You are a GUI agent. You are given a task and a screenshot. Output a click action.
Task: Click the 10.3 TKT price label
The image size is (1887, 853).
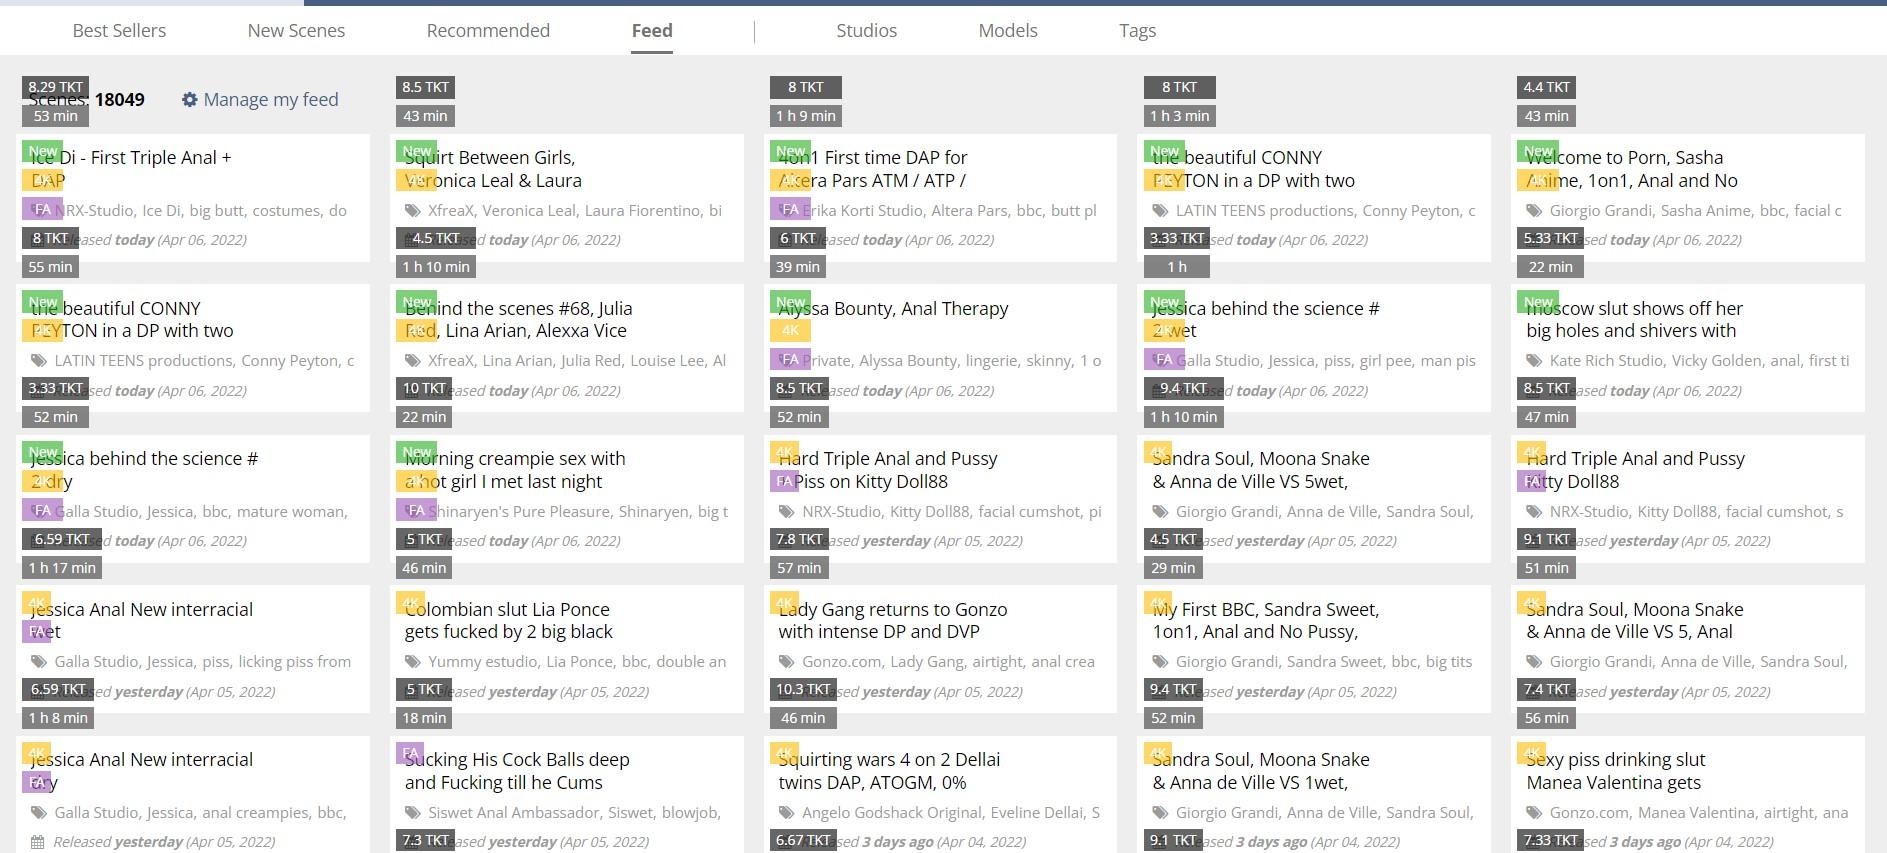point(803,689)
